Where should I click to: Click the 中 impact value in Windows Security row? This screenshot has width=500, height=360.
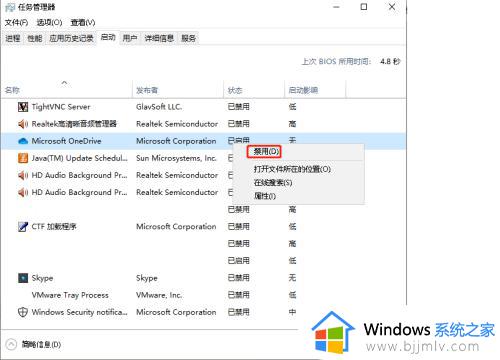292,312
